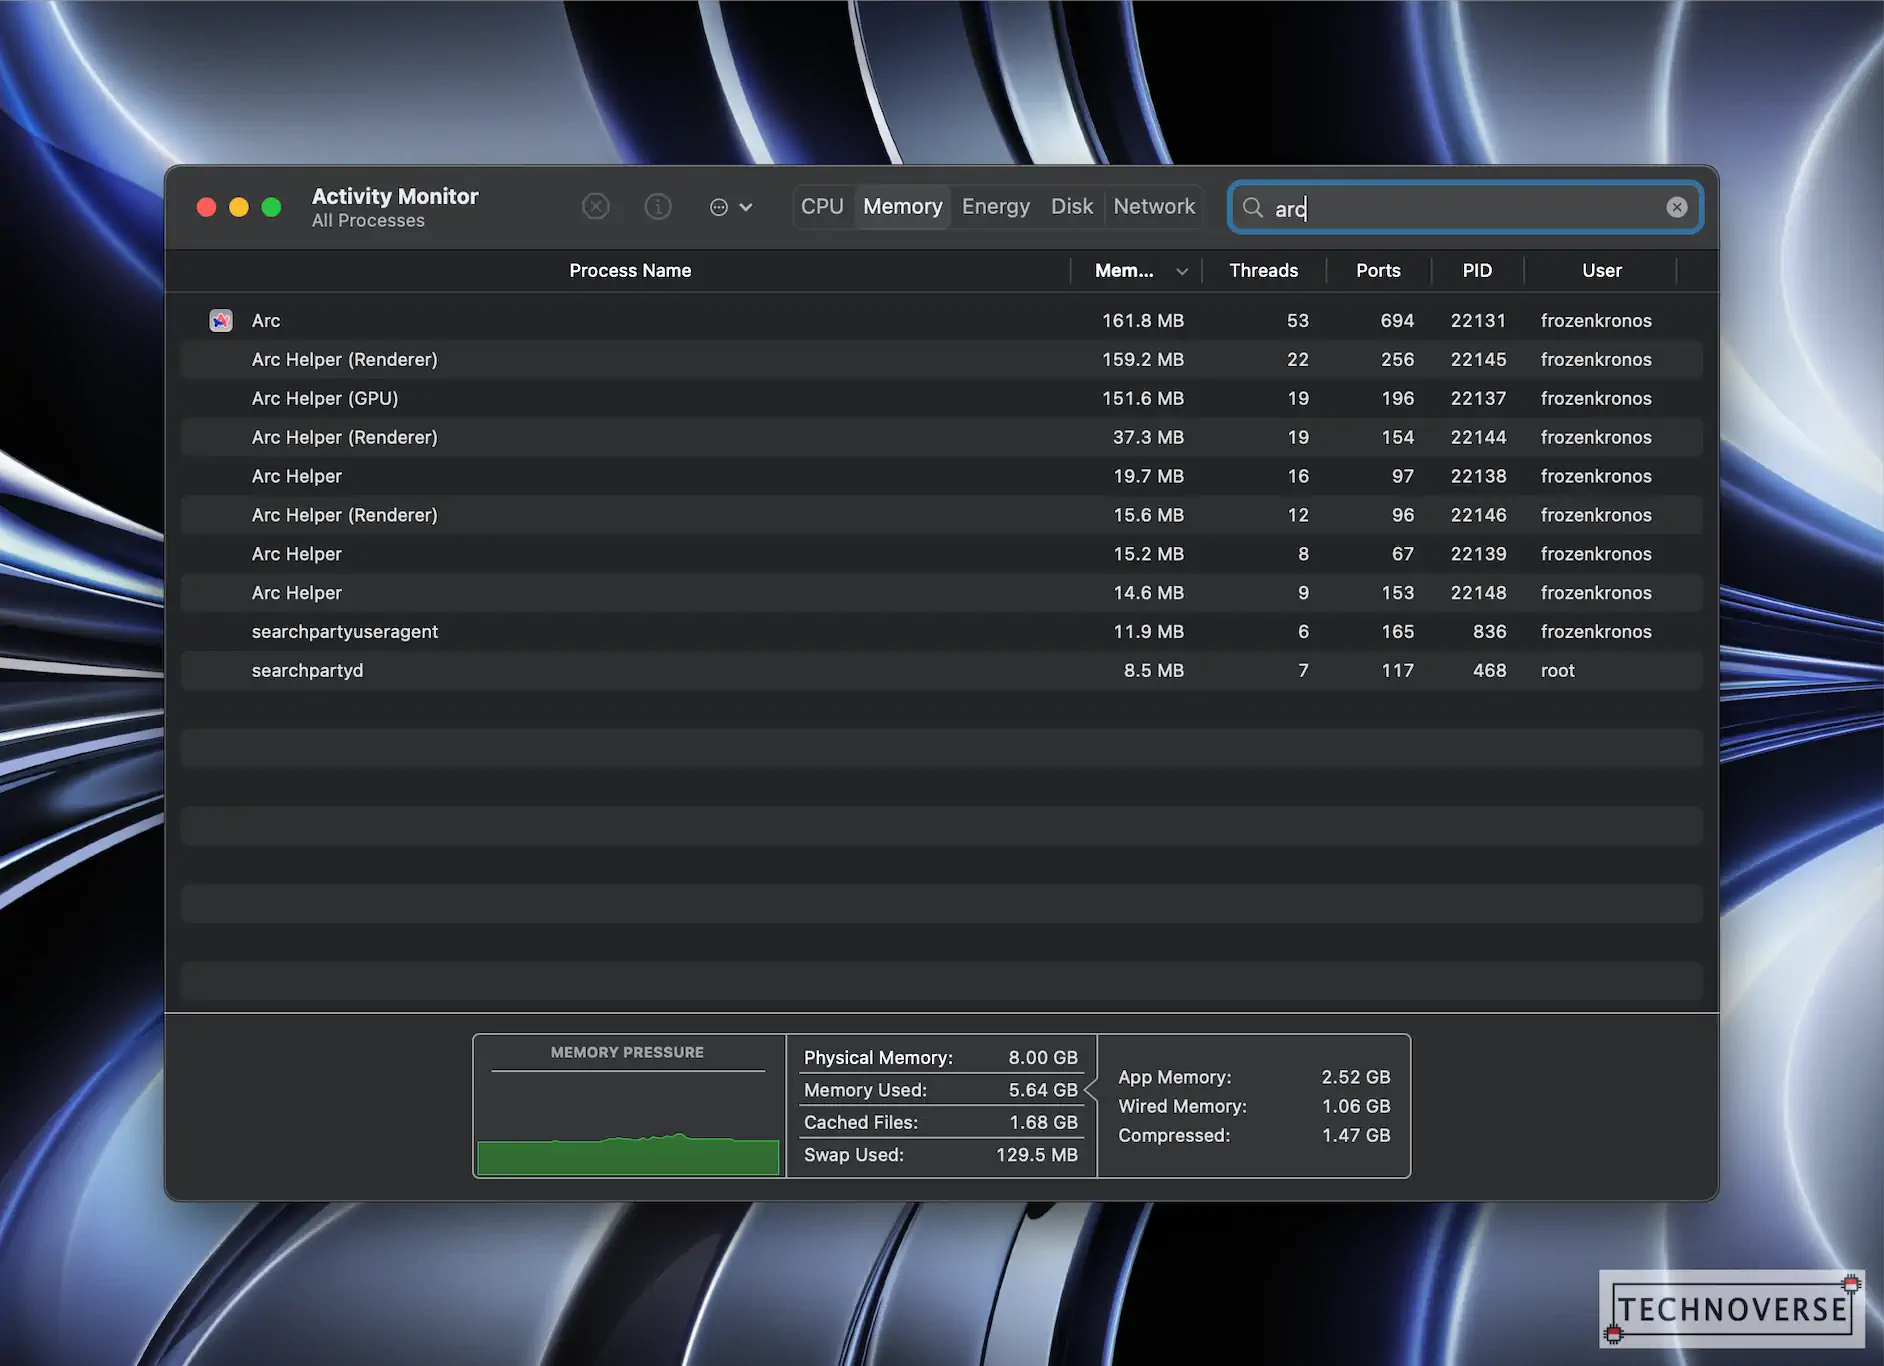Image resolution: width=1884 pixels, height=1366 pixels.
Task: Close the Activity Monitor window
Action: pyautogui.click(x=207, y=207)
